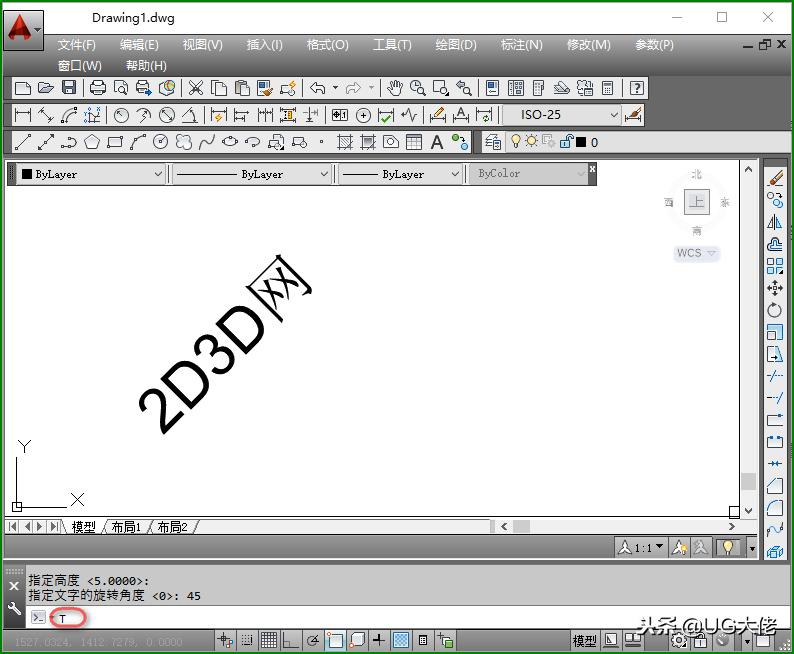
Task: Open a file with the Open folder icon
Action: [x=46, y=88]
